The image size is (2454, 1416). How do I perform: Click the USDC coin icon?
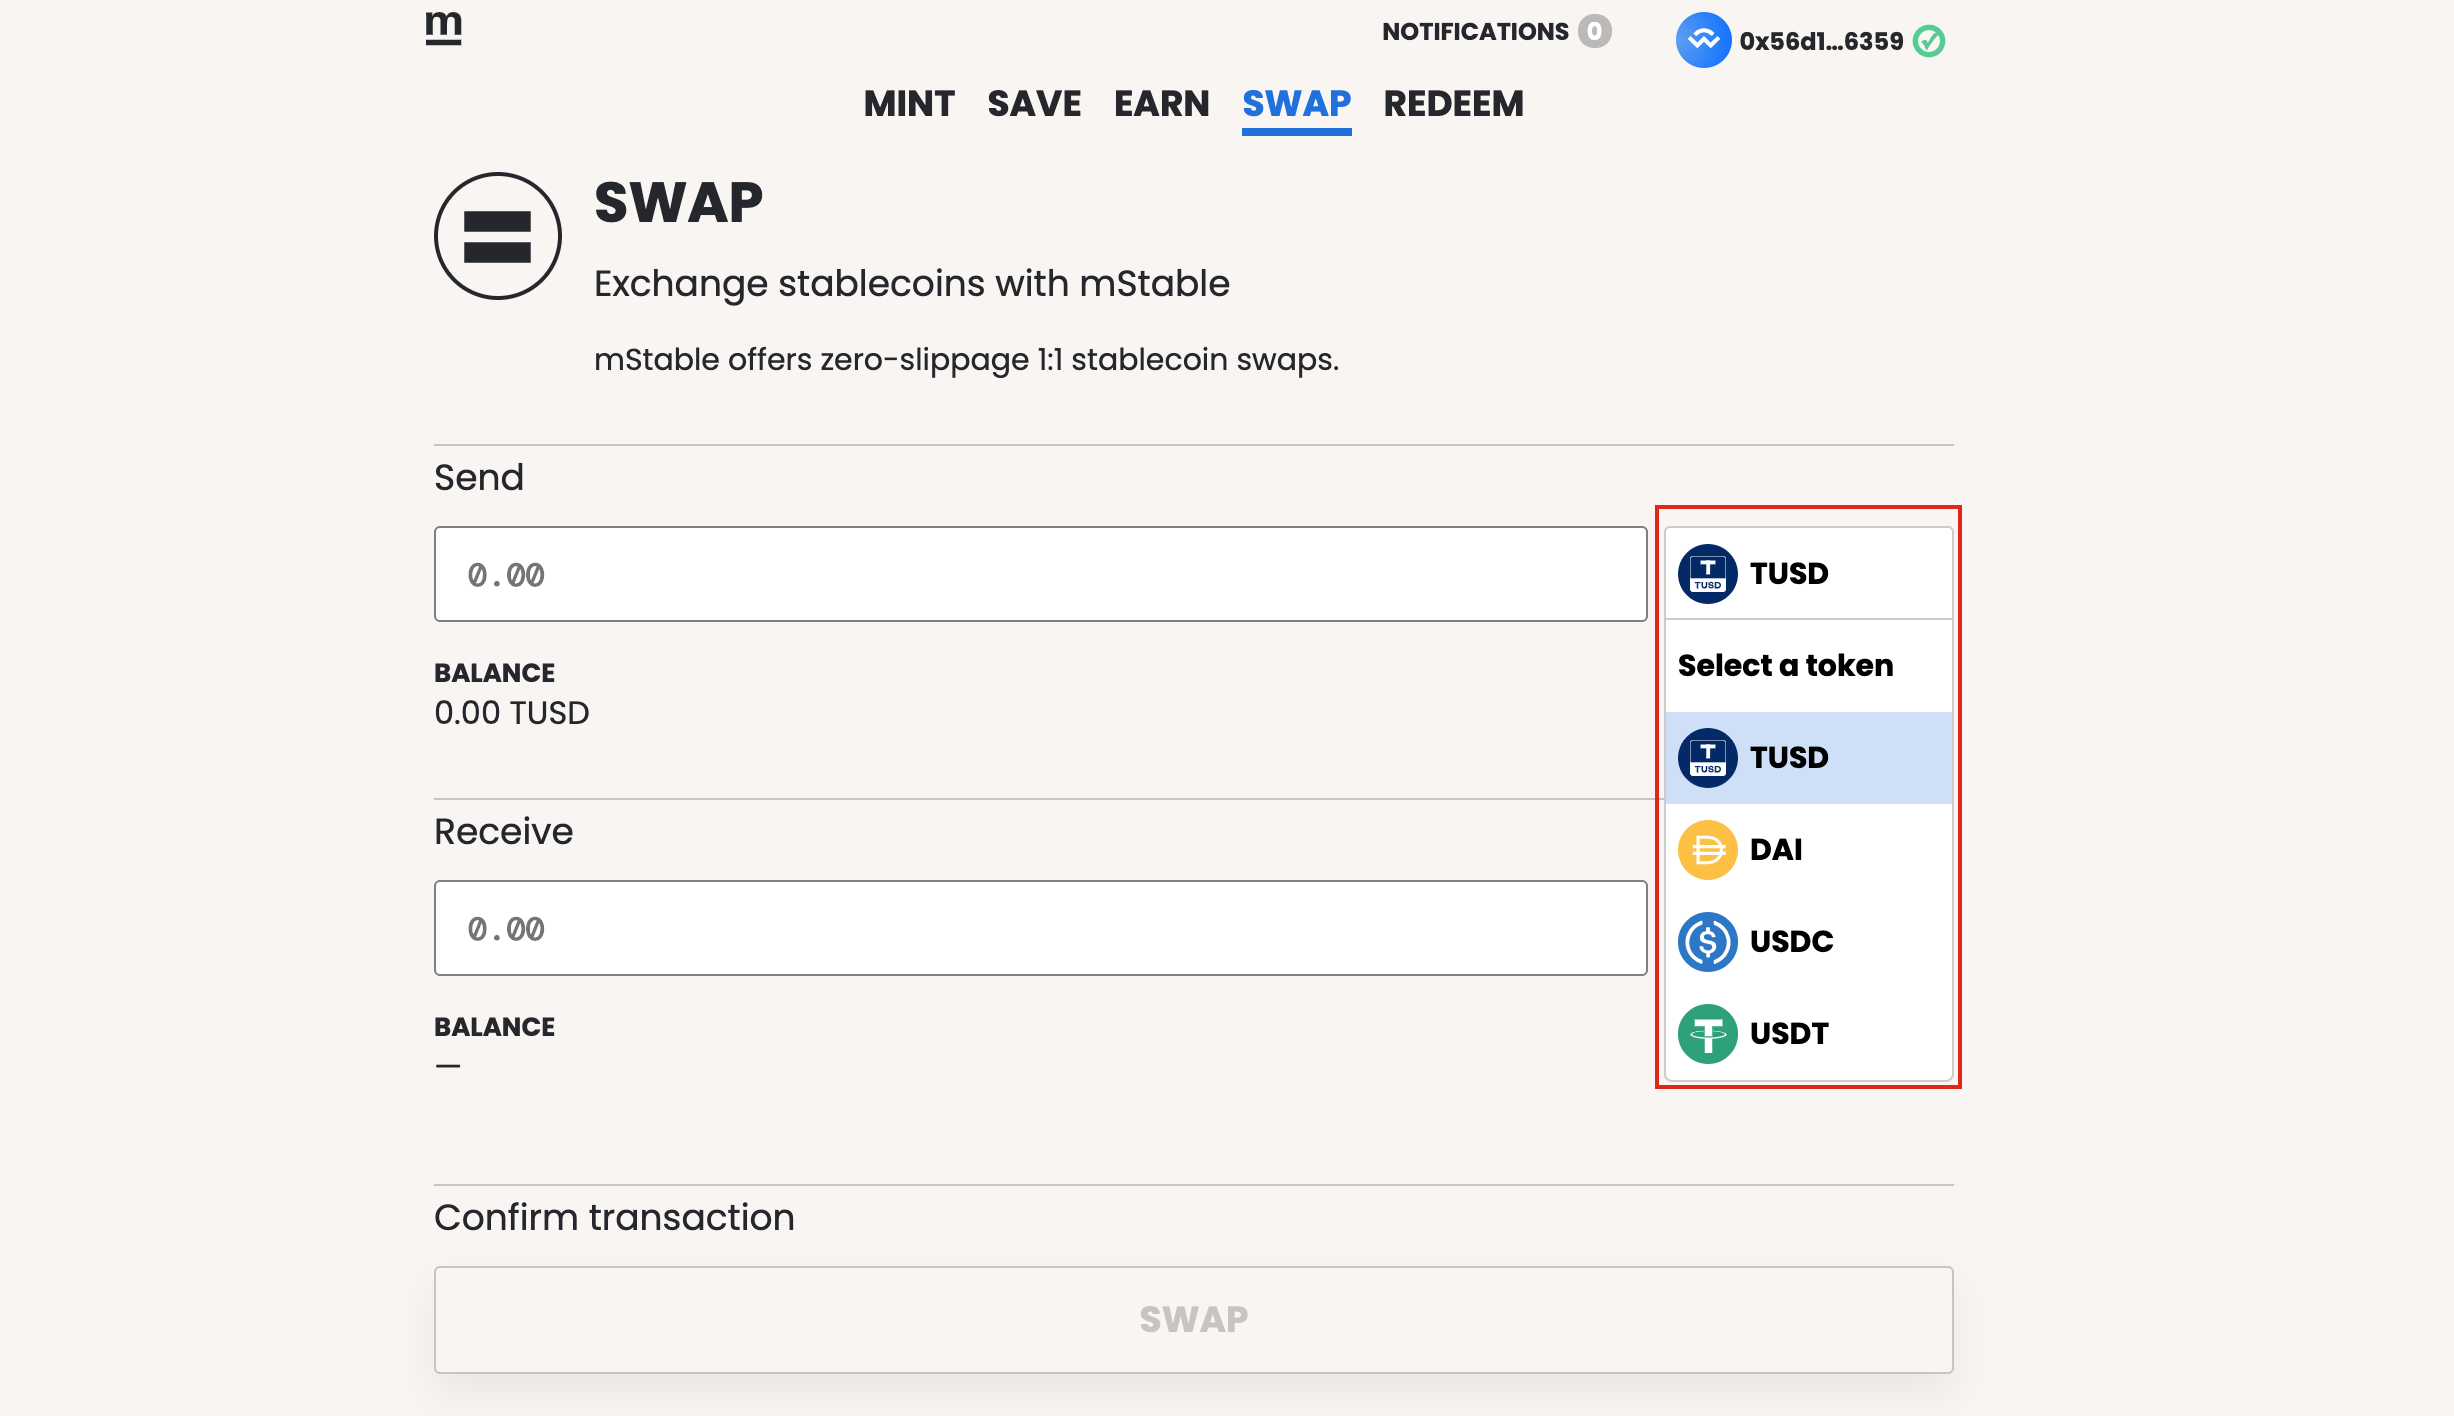click(x=1707, y=942)
